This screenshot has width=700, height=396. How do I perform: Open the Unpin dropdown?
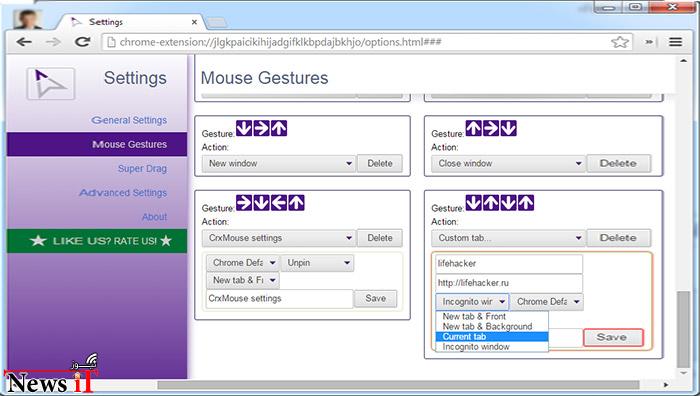click(x=317, y=263)
